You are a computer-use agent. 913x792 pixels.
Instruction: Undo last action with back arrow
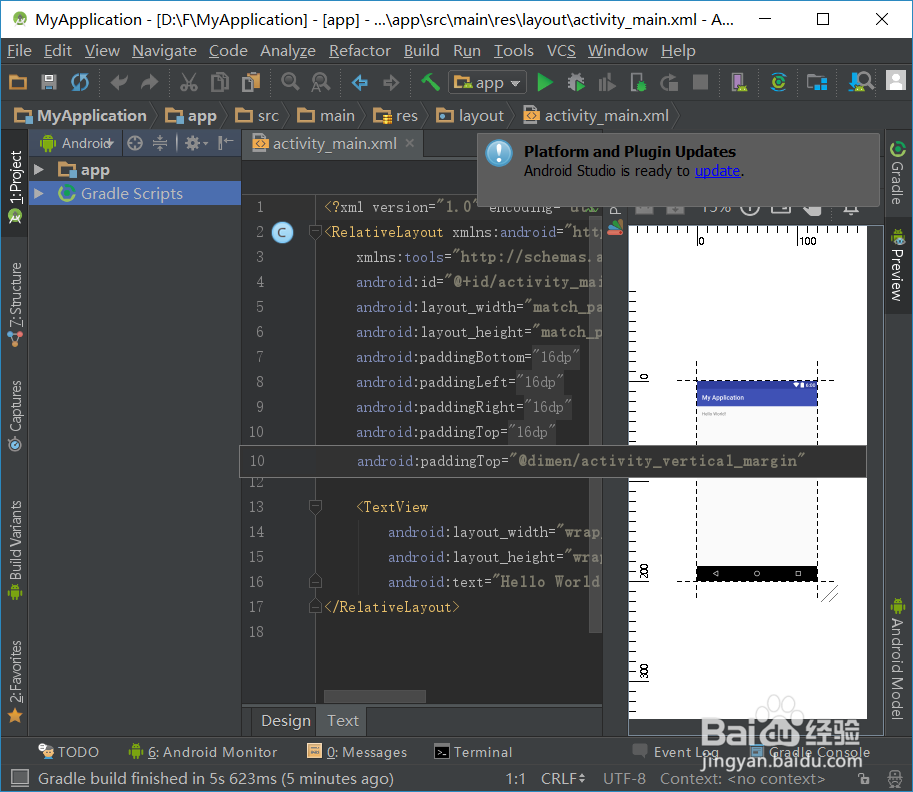119,83
